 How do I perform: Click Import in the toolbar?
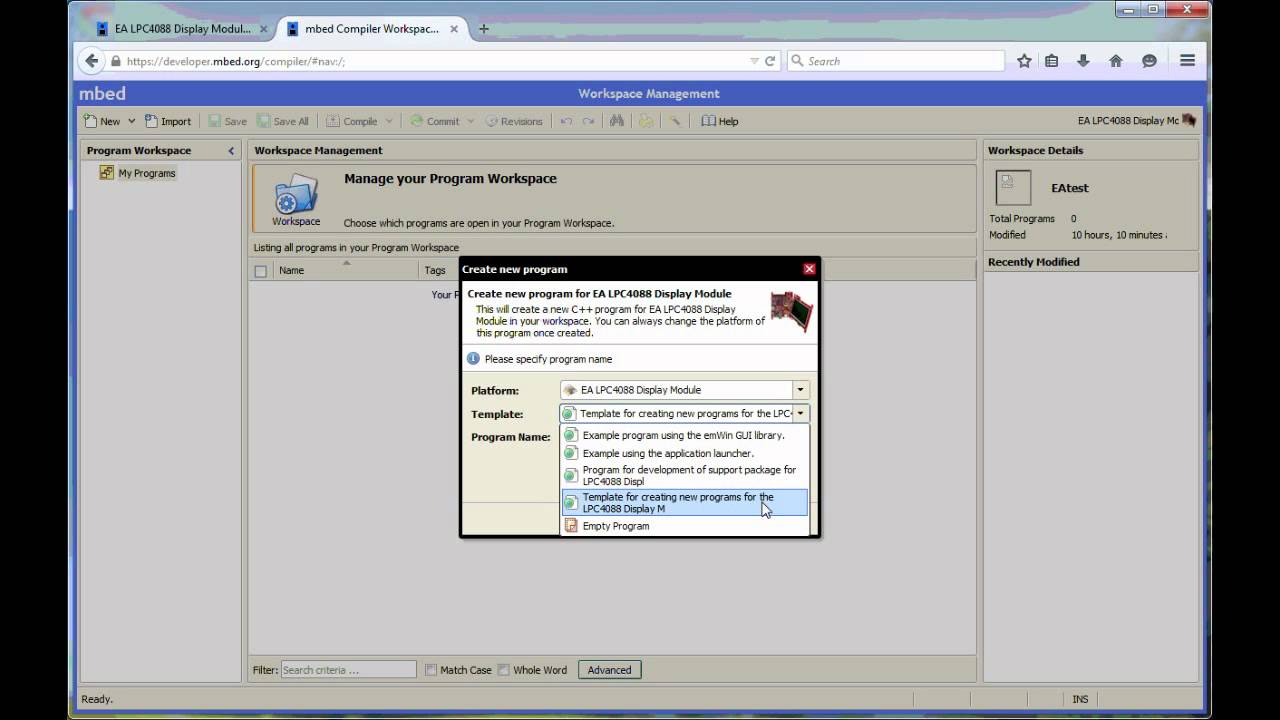[168, 121]
